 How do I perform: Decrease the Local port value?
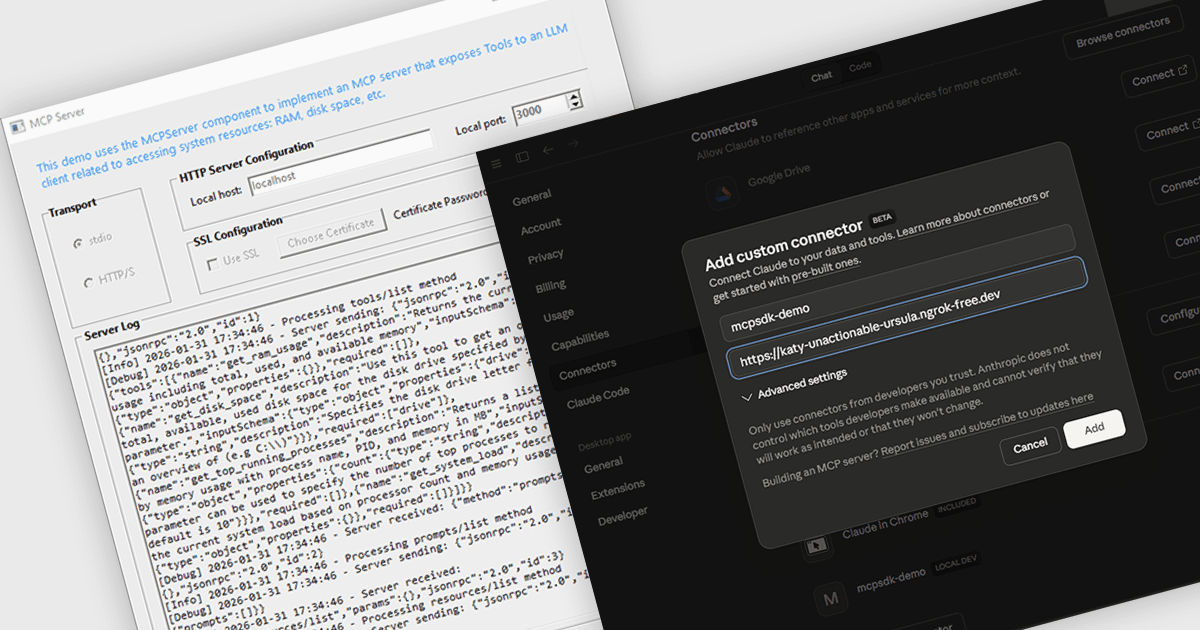point(575,105)
